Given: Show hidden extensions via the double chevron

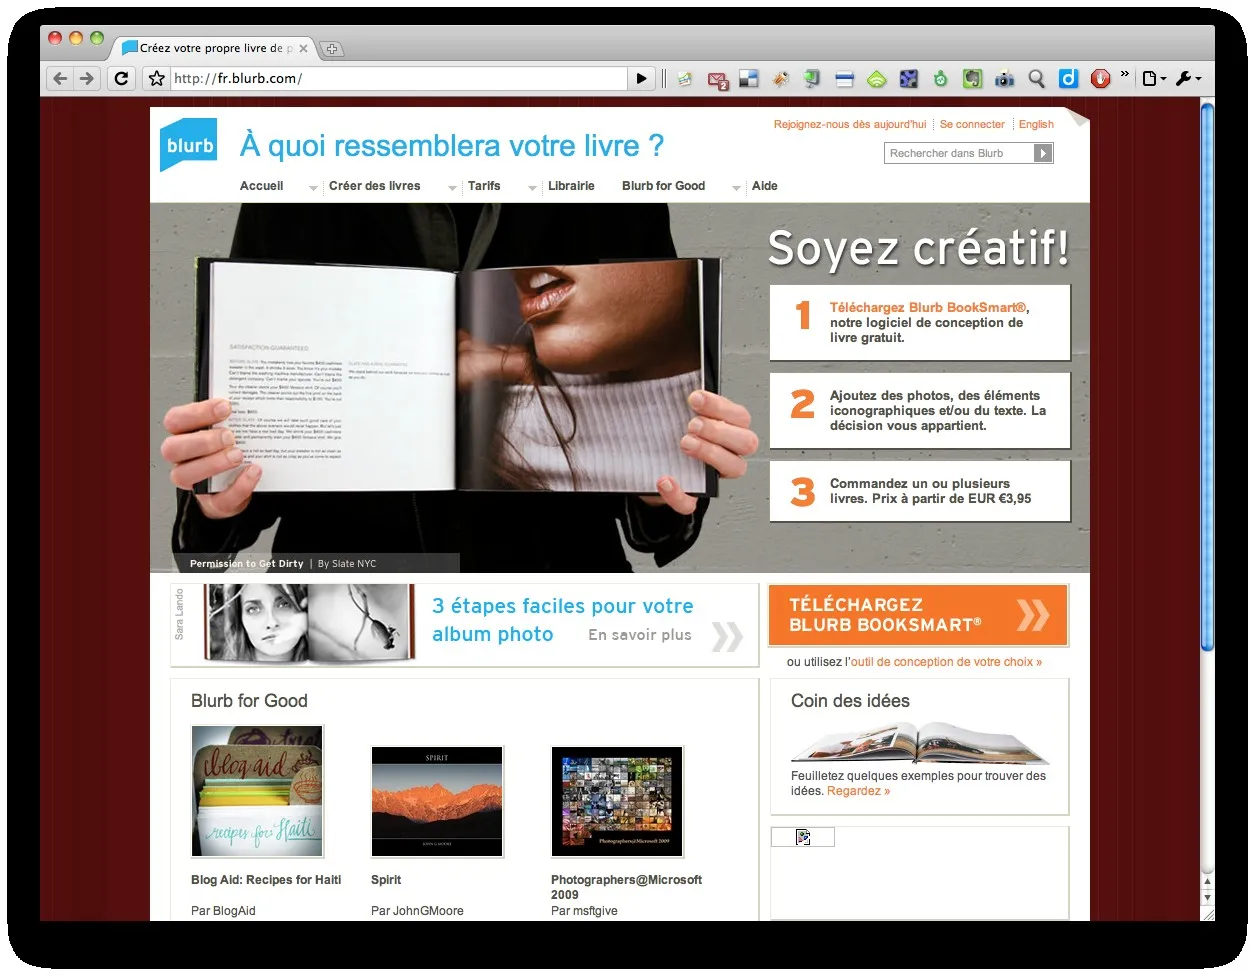Looking at the screenshot, I should point(1124,75).
